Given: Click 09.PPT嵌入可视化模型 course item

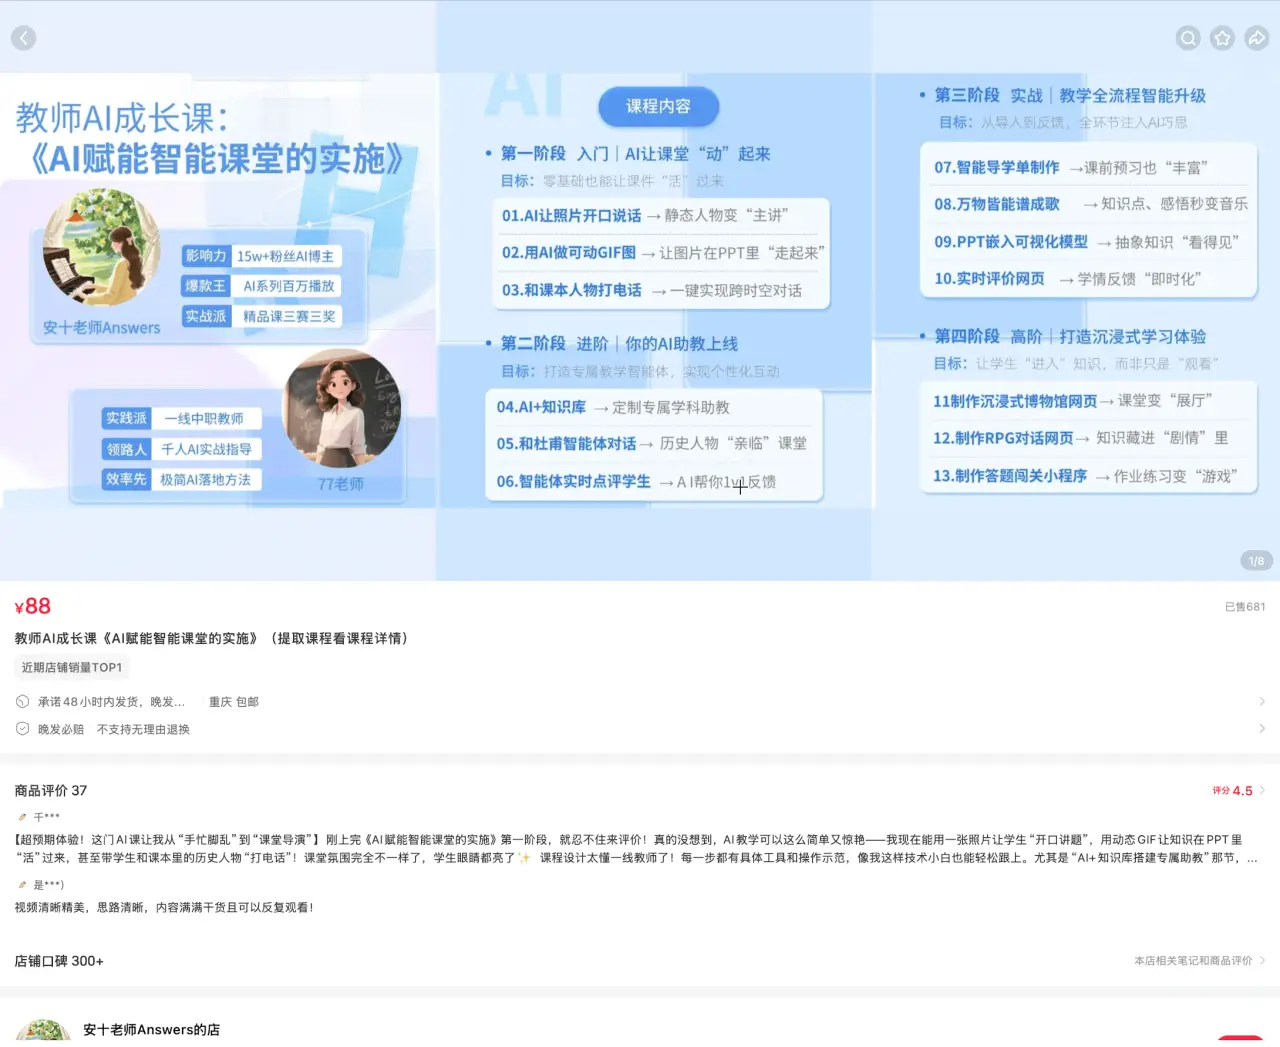Looking at the screenshot, I should [1087, 242].
